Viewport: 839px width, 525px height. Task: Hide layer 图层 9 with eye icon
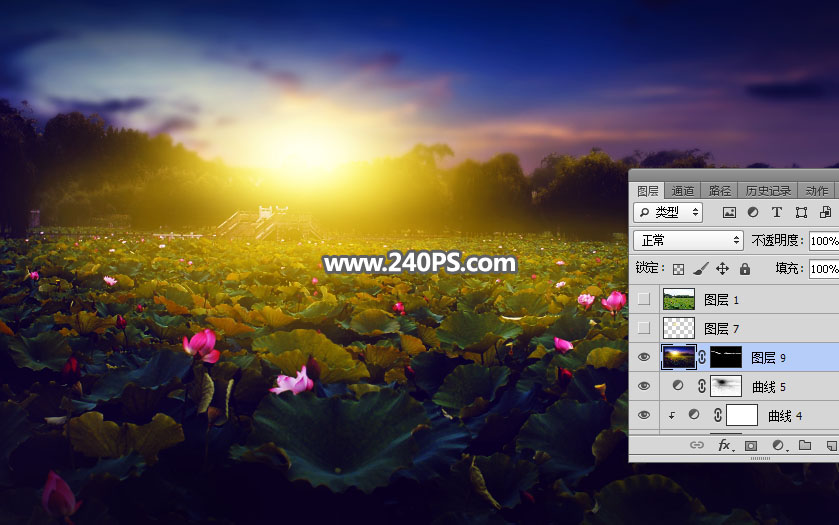[644, 357]
